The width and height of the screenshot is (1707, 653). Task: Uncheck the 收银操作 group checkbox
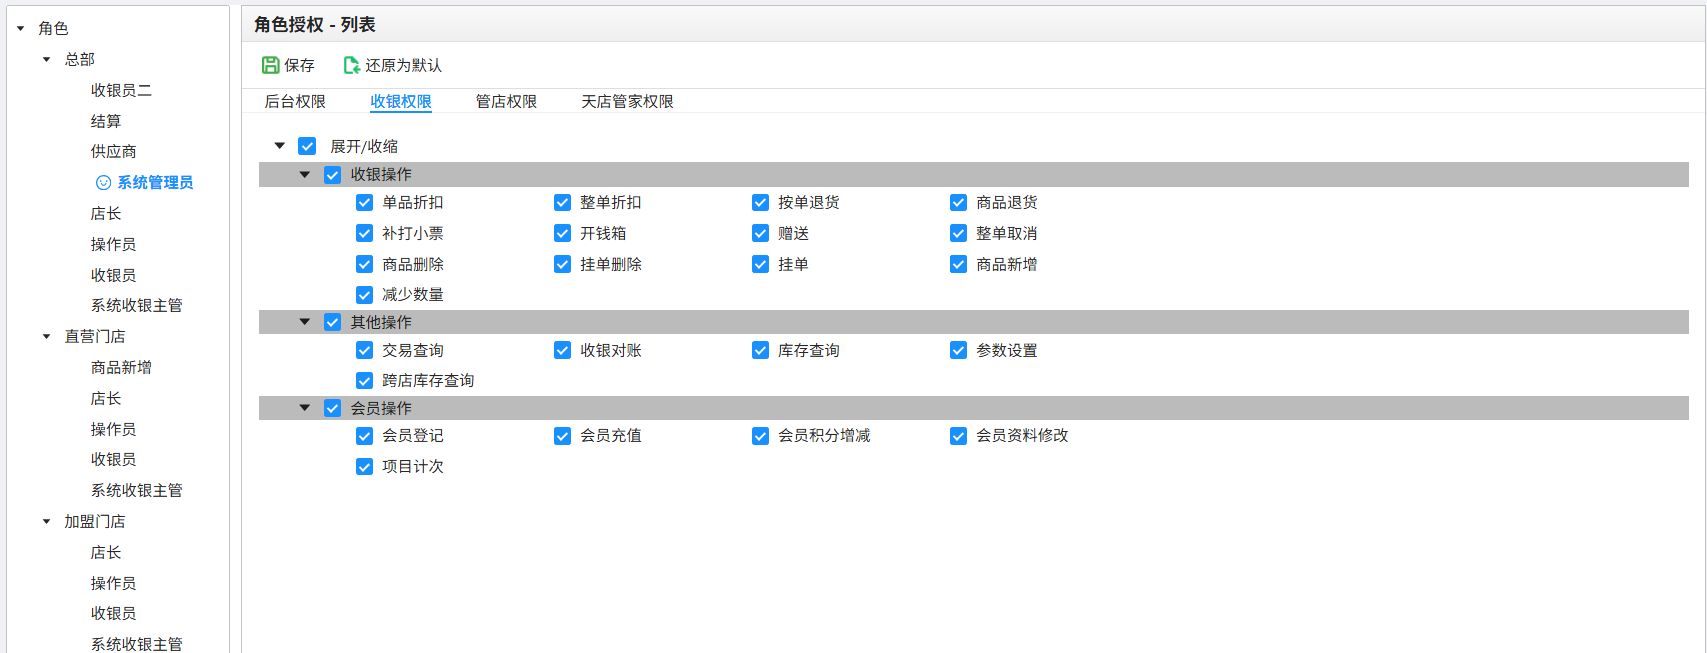tap(333, 175)
